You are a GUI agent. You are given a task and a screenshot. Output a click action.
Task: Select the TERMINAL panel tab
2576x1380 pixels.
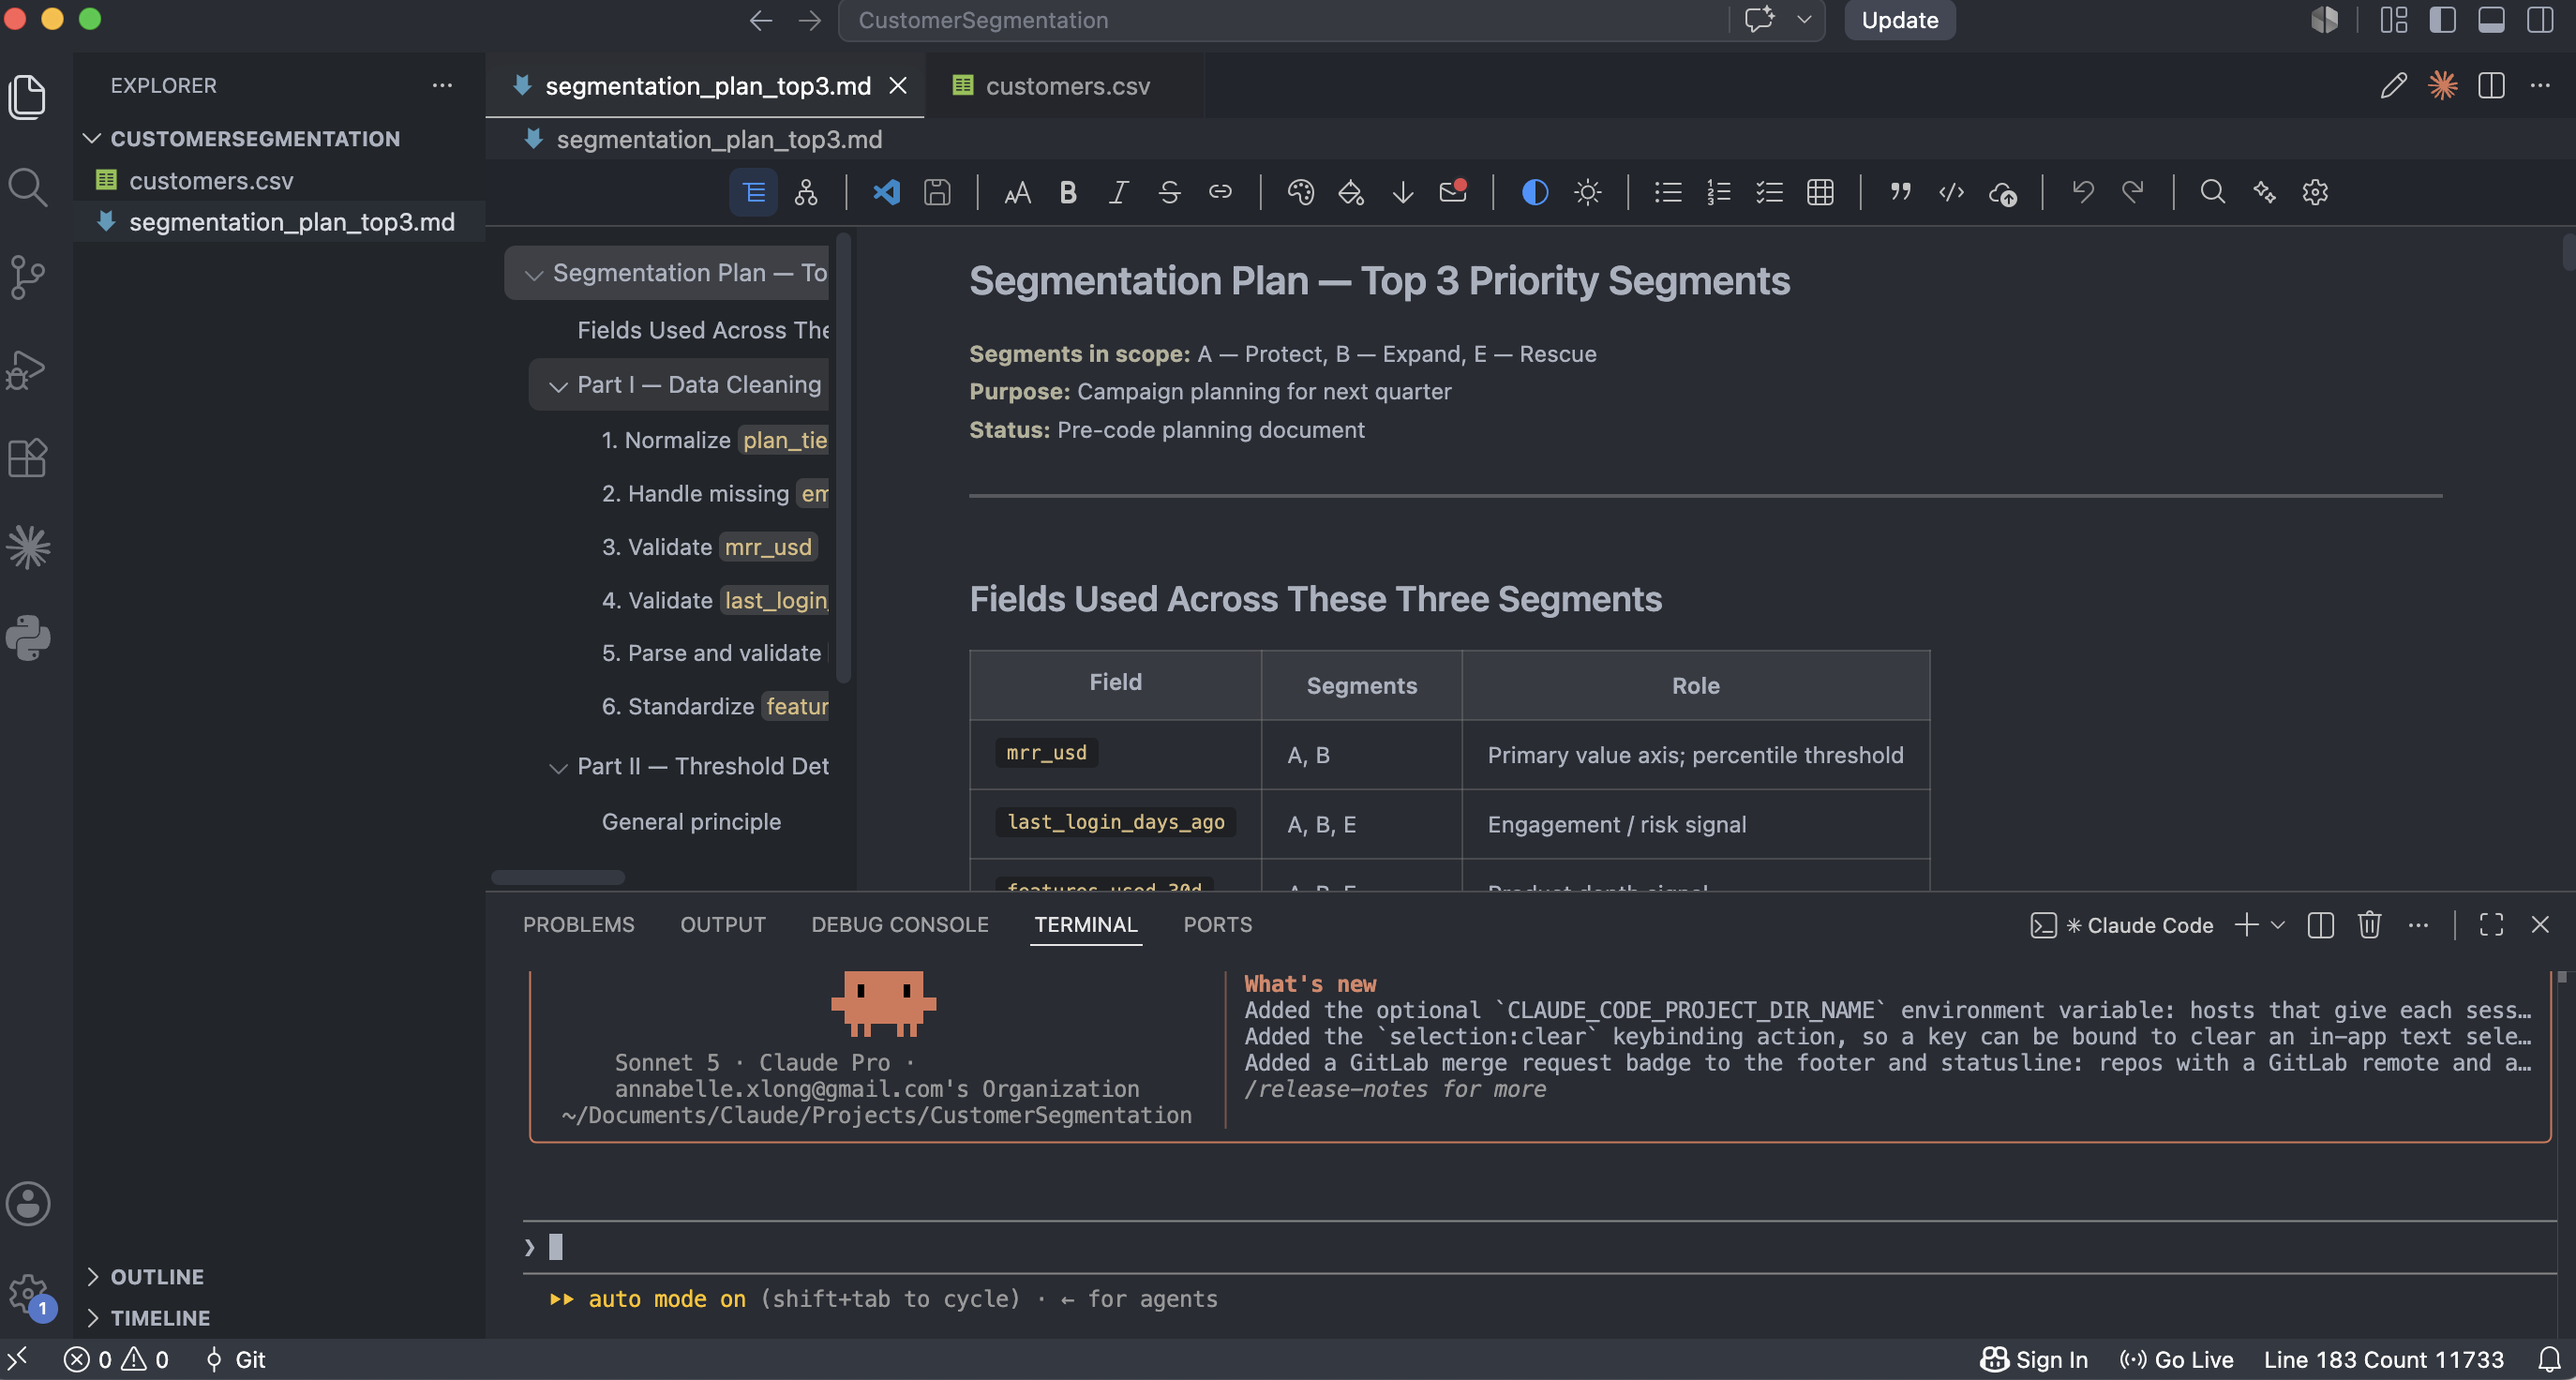tap(1086, 925)
